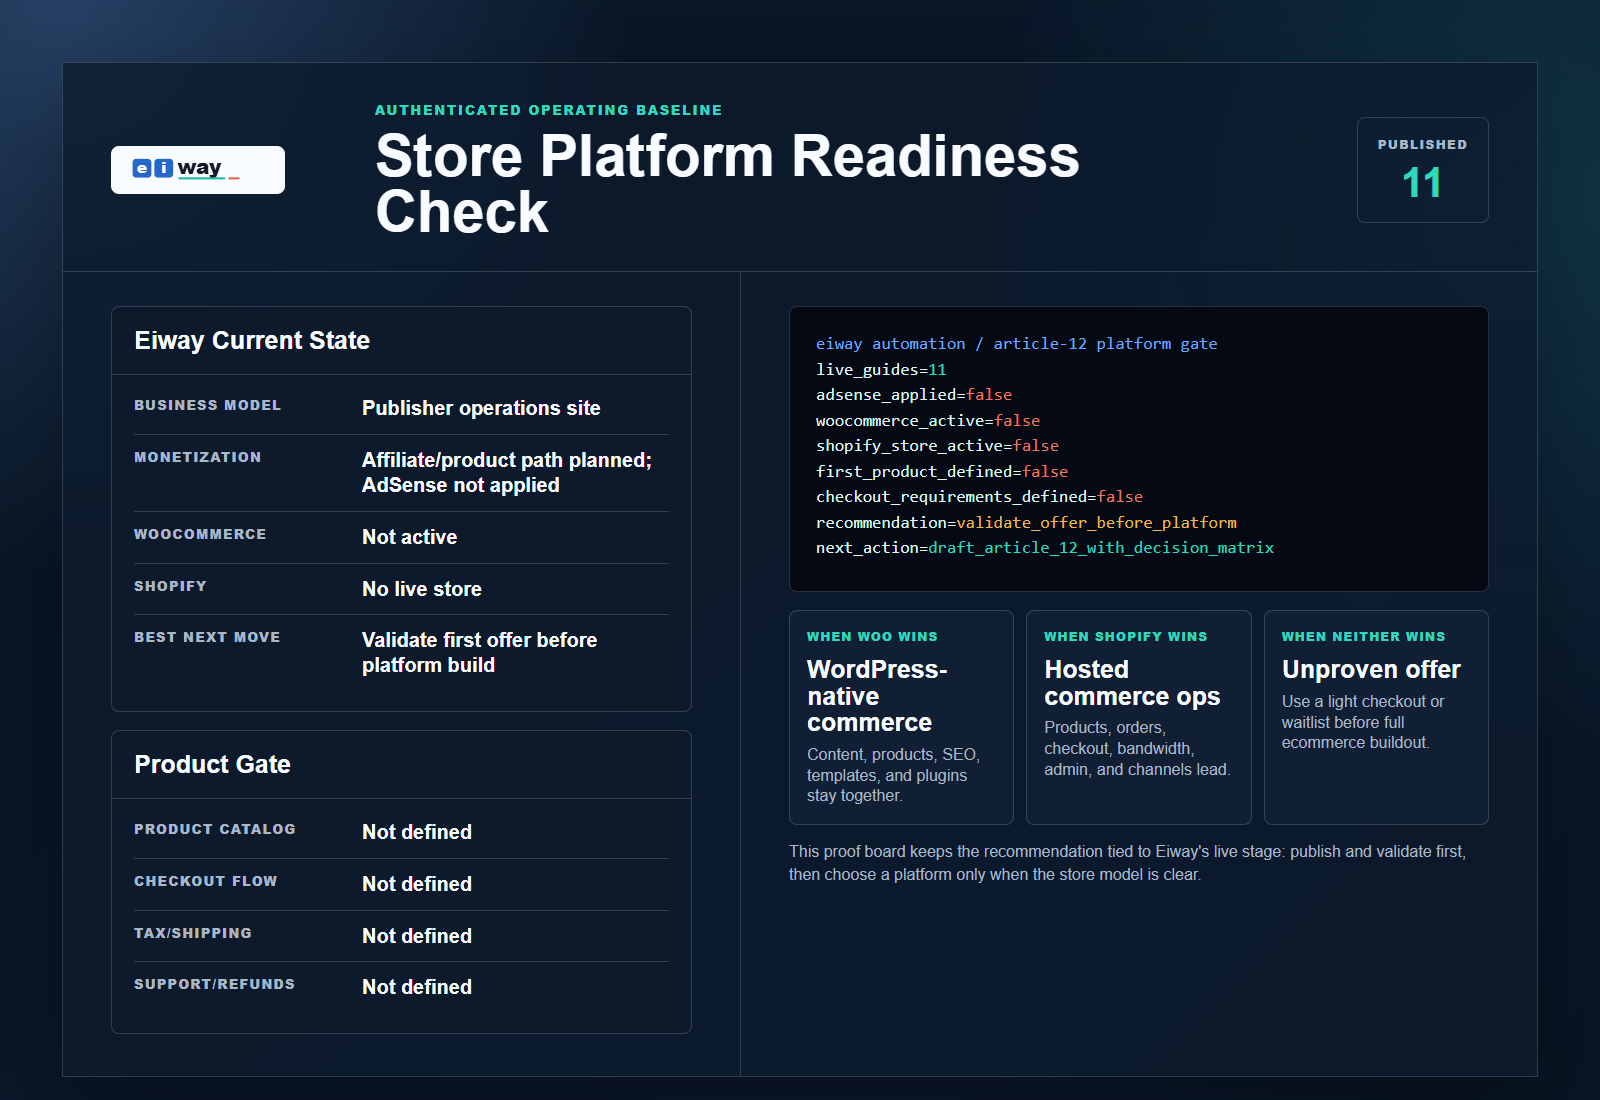Image resolution: width=1600 pixels, height=1100 pixels.
Task: Click the adsense_applied=false line
Action: click(914, 395)
